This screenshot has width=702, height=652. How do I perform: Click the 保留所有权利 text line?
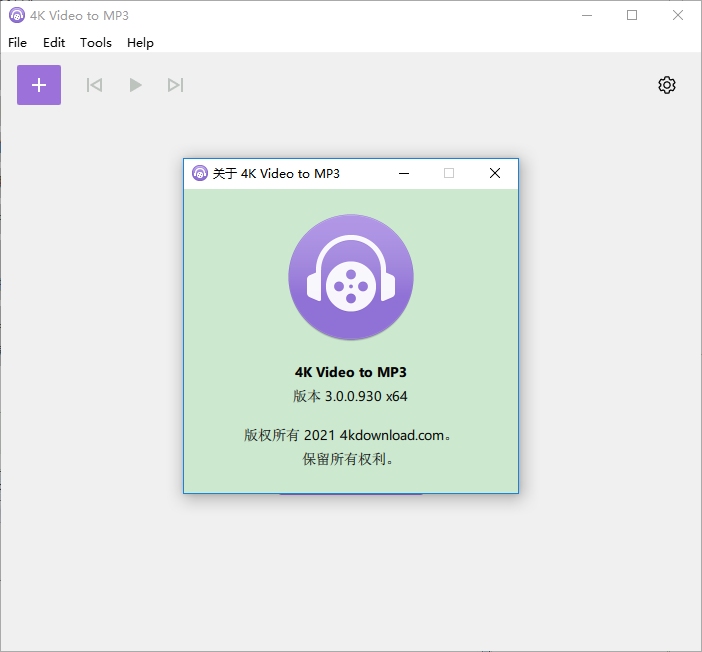pos(347,459)
